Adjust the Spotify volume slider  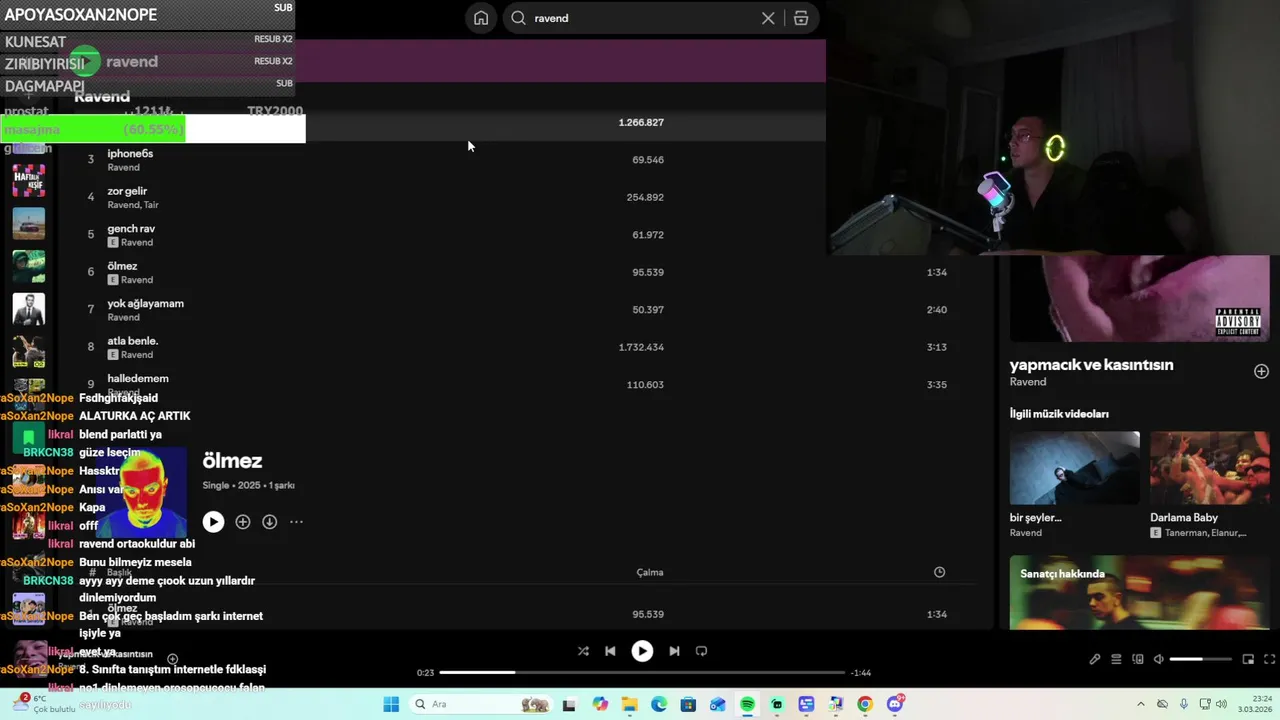click(1200, 659)
